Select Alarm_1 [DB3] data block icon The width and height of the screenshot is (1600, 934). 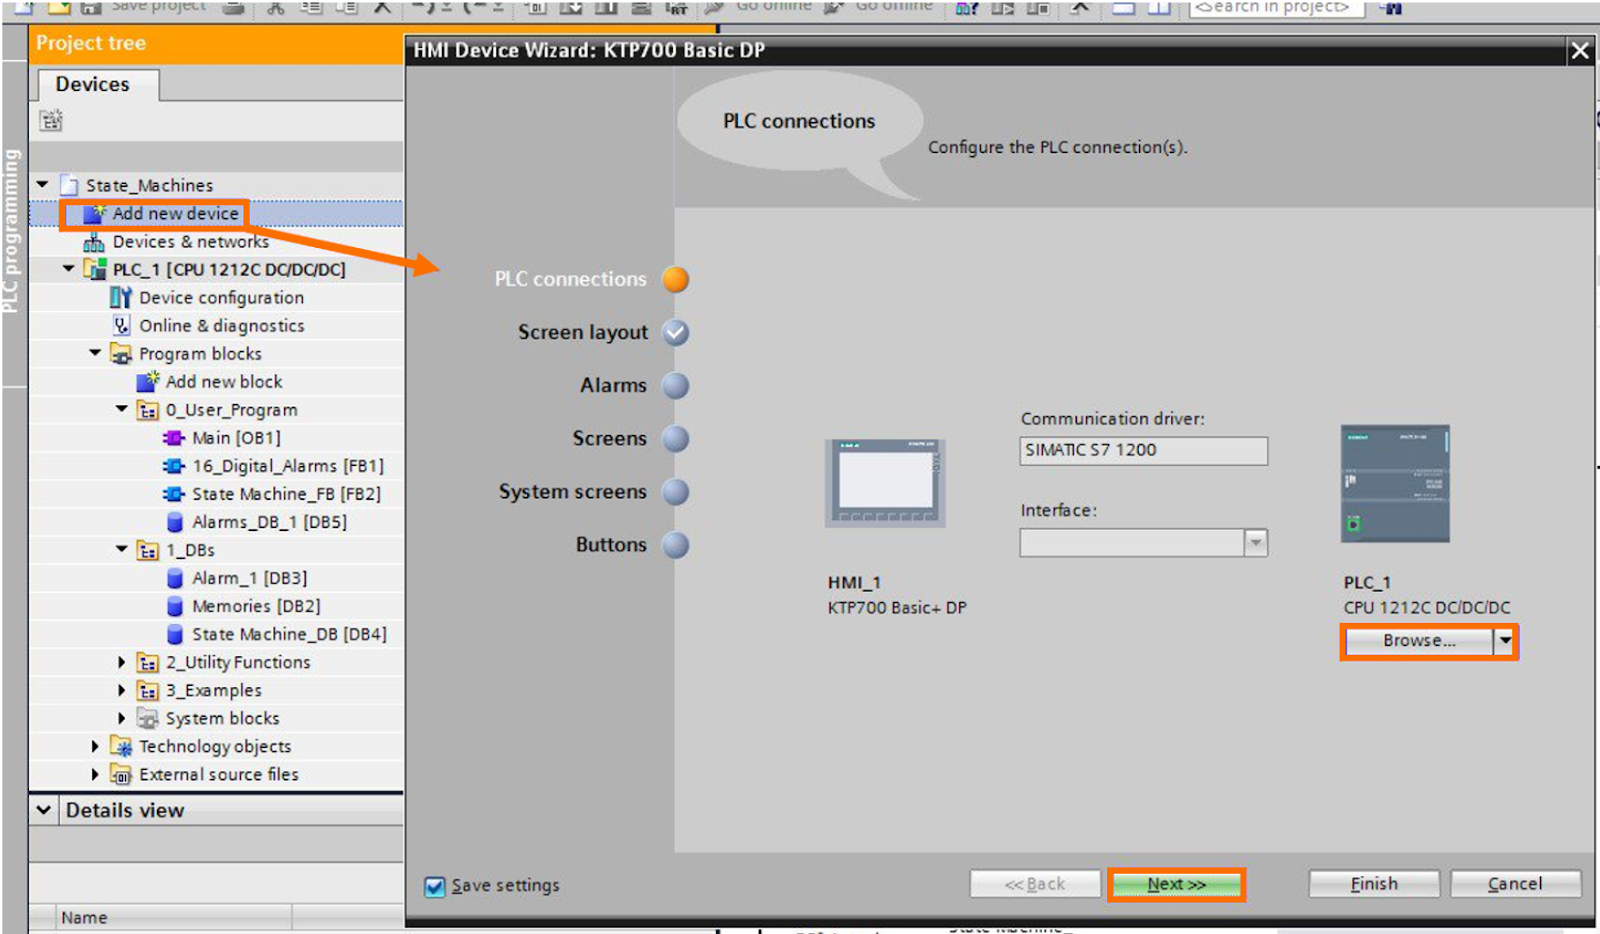point(175,578)
